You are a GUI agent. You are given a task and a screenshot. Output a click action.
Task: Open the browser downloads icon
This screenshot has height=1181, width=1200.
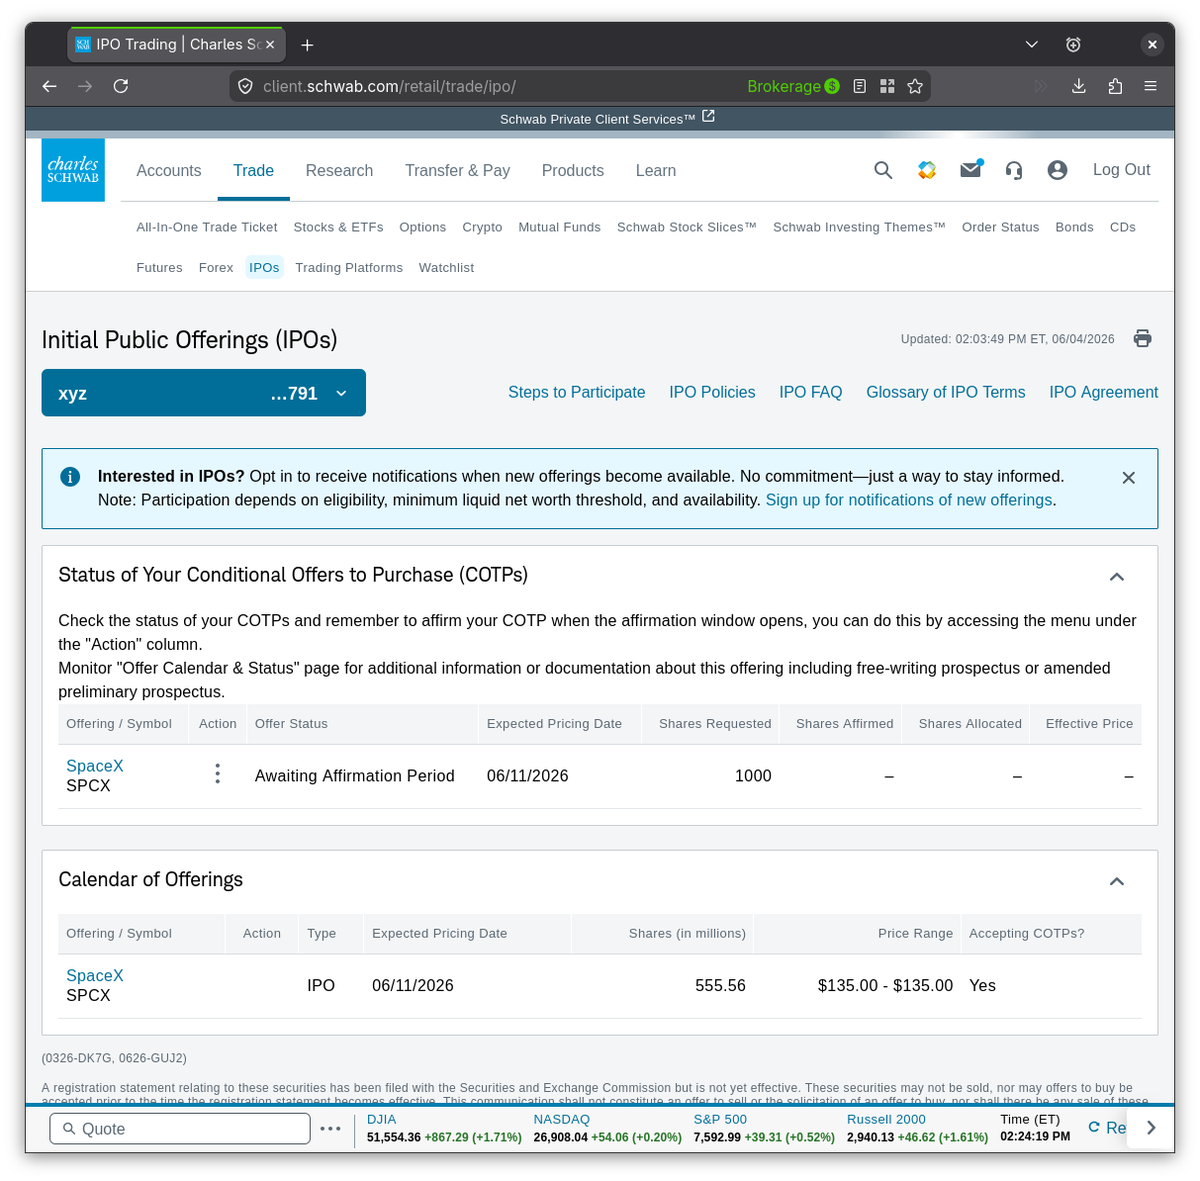(1079, 86)
